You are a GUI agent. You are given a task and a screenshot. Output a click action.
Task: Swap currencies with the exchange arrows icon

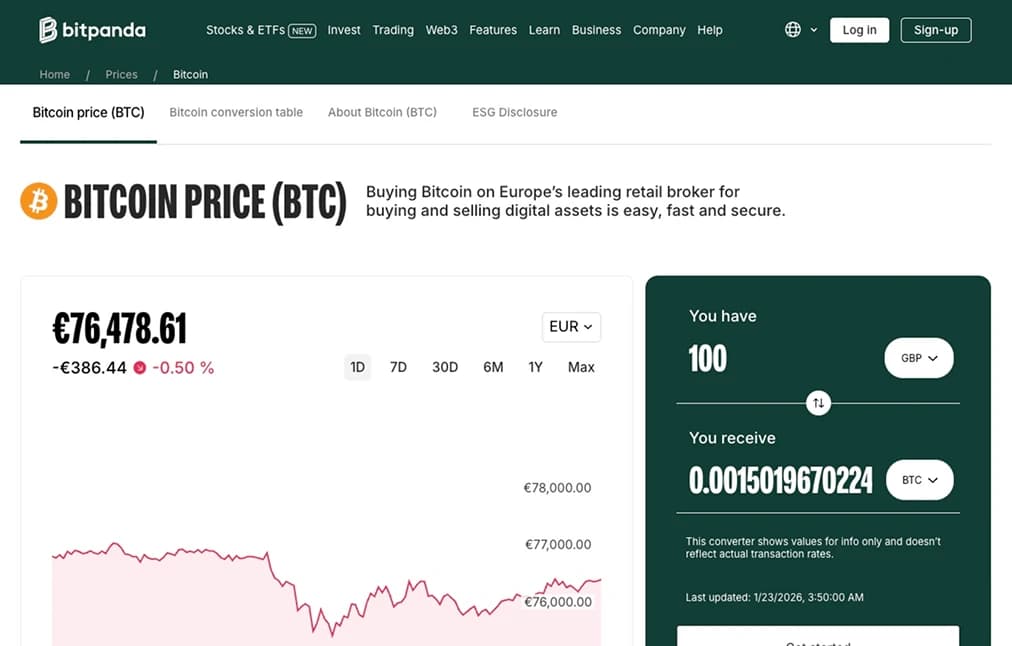coord(818,403)
